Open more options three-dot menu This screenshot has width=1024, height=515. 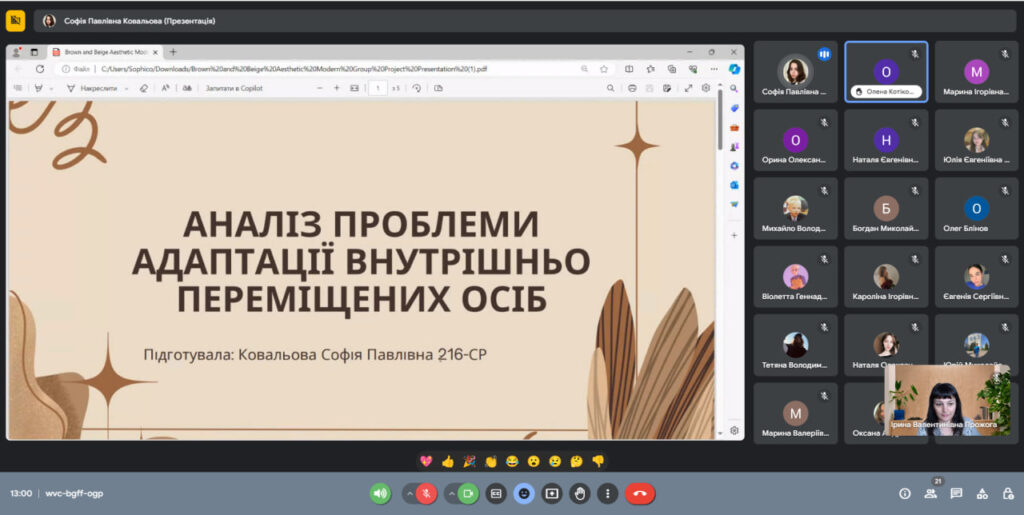coord(607,493)
